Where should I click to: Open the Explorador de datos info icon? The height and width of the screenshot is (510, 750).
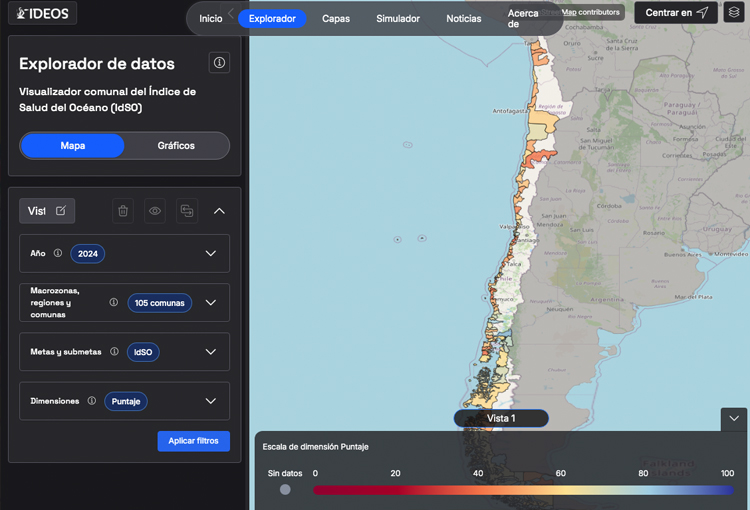(x=219, y=63)
